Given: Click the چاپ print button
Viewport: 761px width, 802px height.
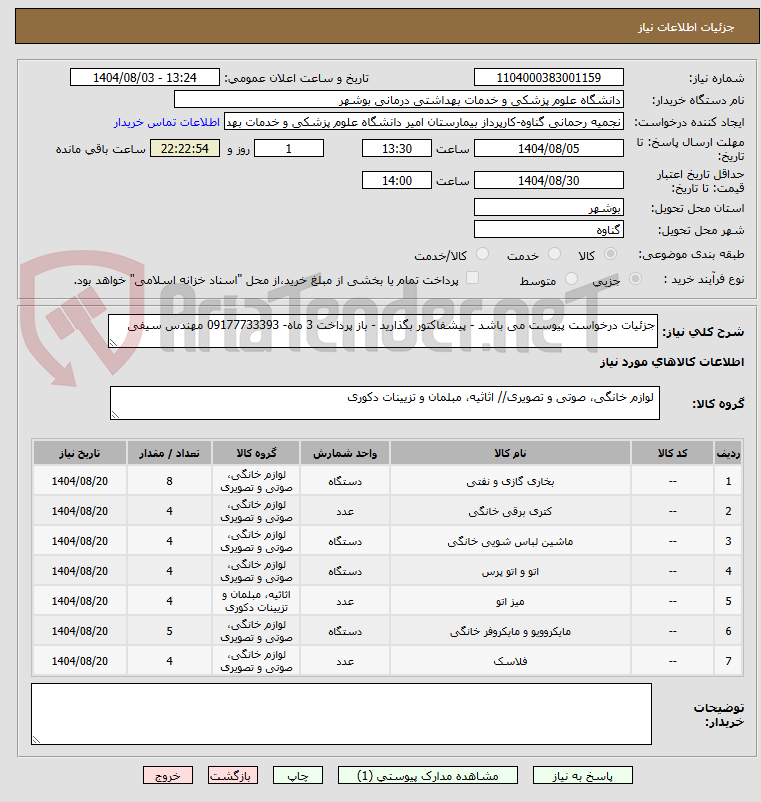Looking at the screenshot, I should [298, 775].
